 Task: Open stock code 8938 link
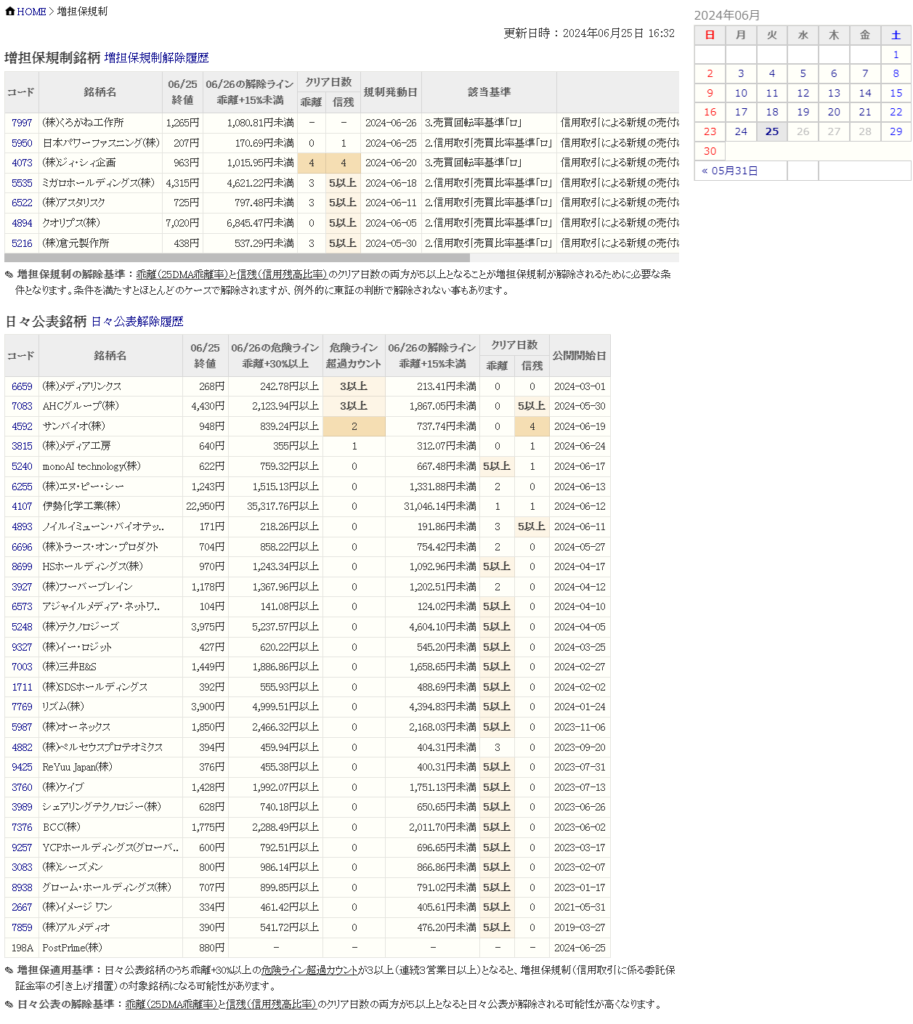22,887
